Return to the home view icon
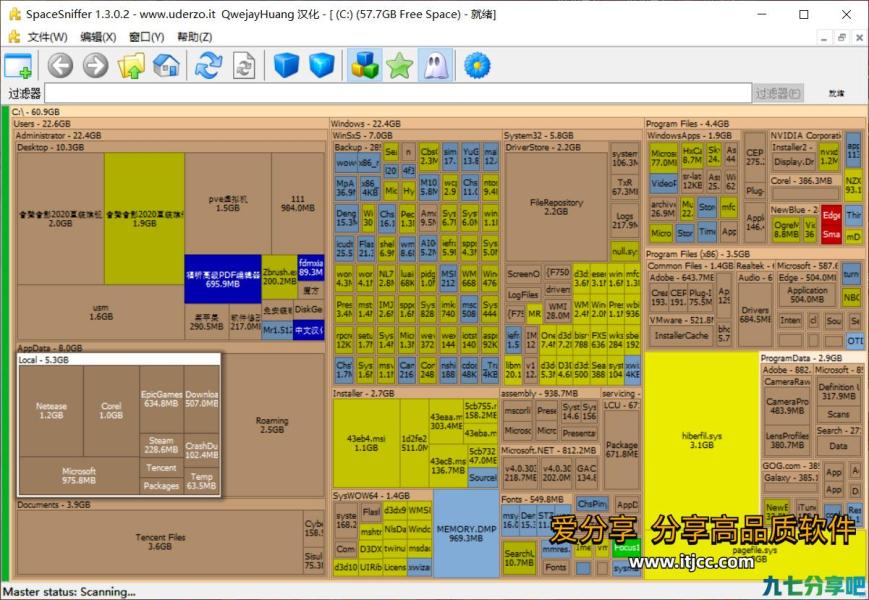Image resolution: width=869 pixels, height=600 pixels. [166, 65]
